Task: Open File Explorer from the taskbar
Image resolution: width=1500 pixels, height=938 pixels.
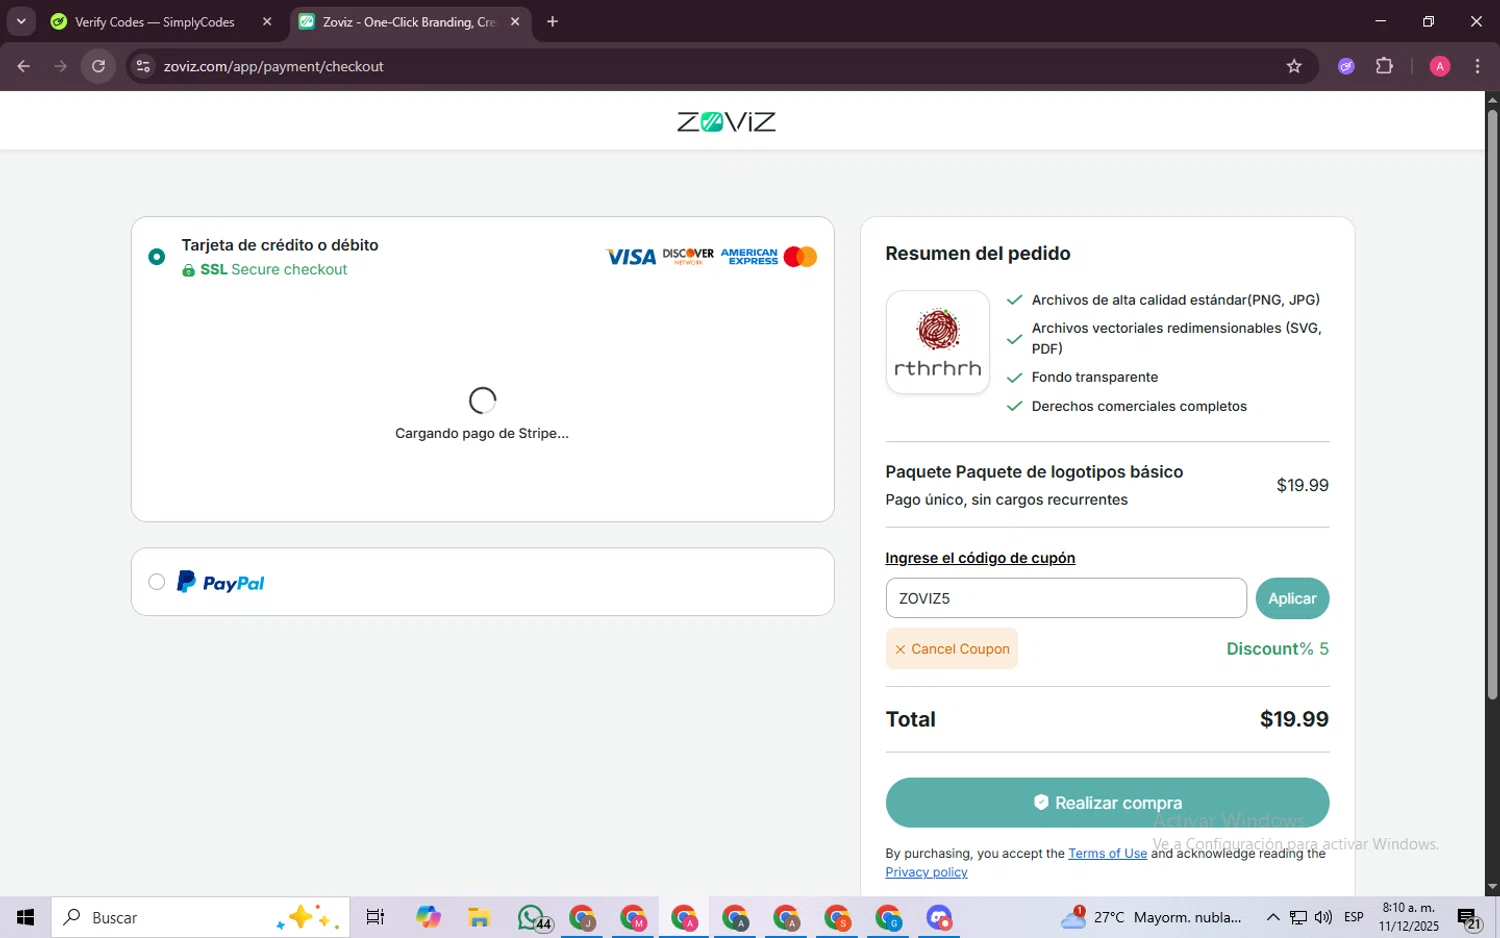Action: [x=479, y=917]
